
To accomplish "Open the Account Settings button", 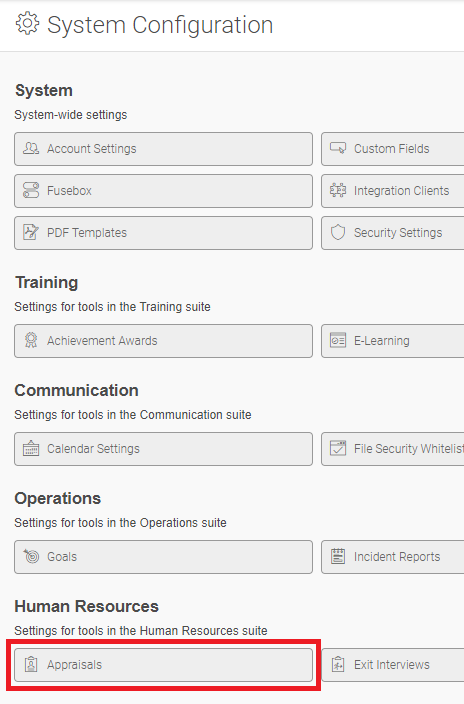I will pos(164,149).
